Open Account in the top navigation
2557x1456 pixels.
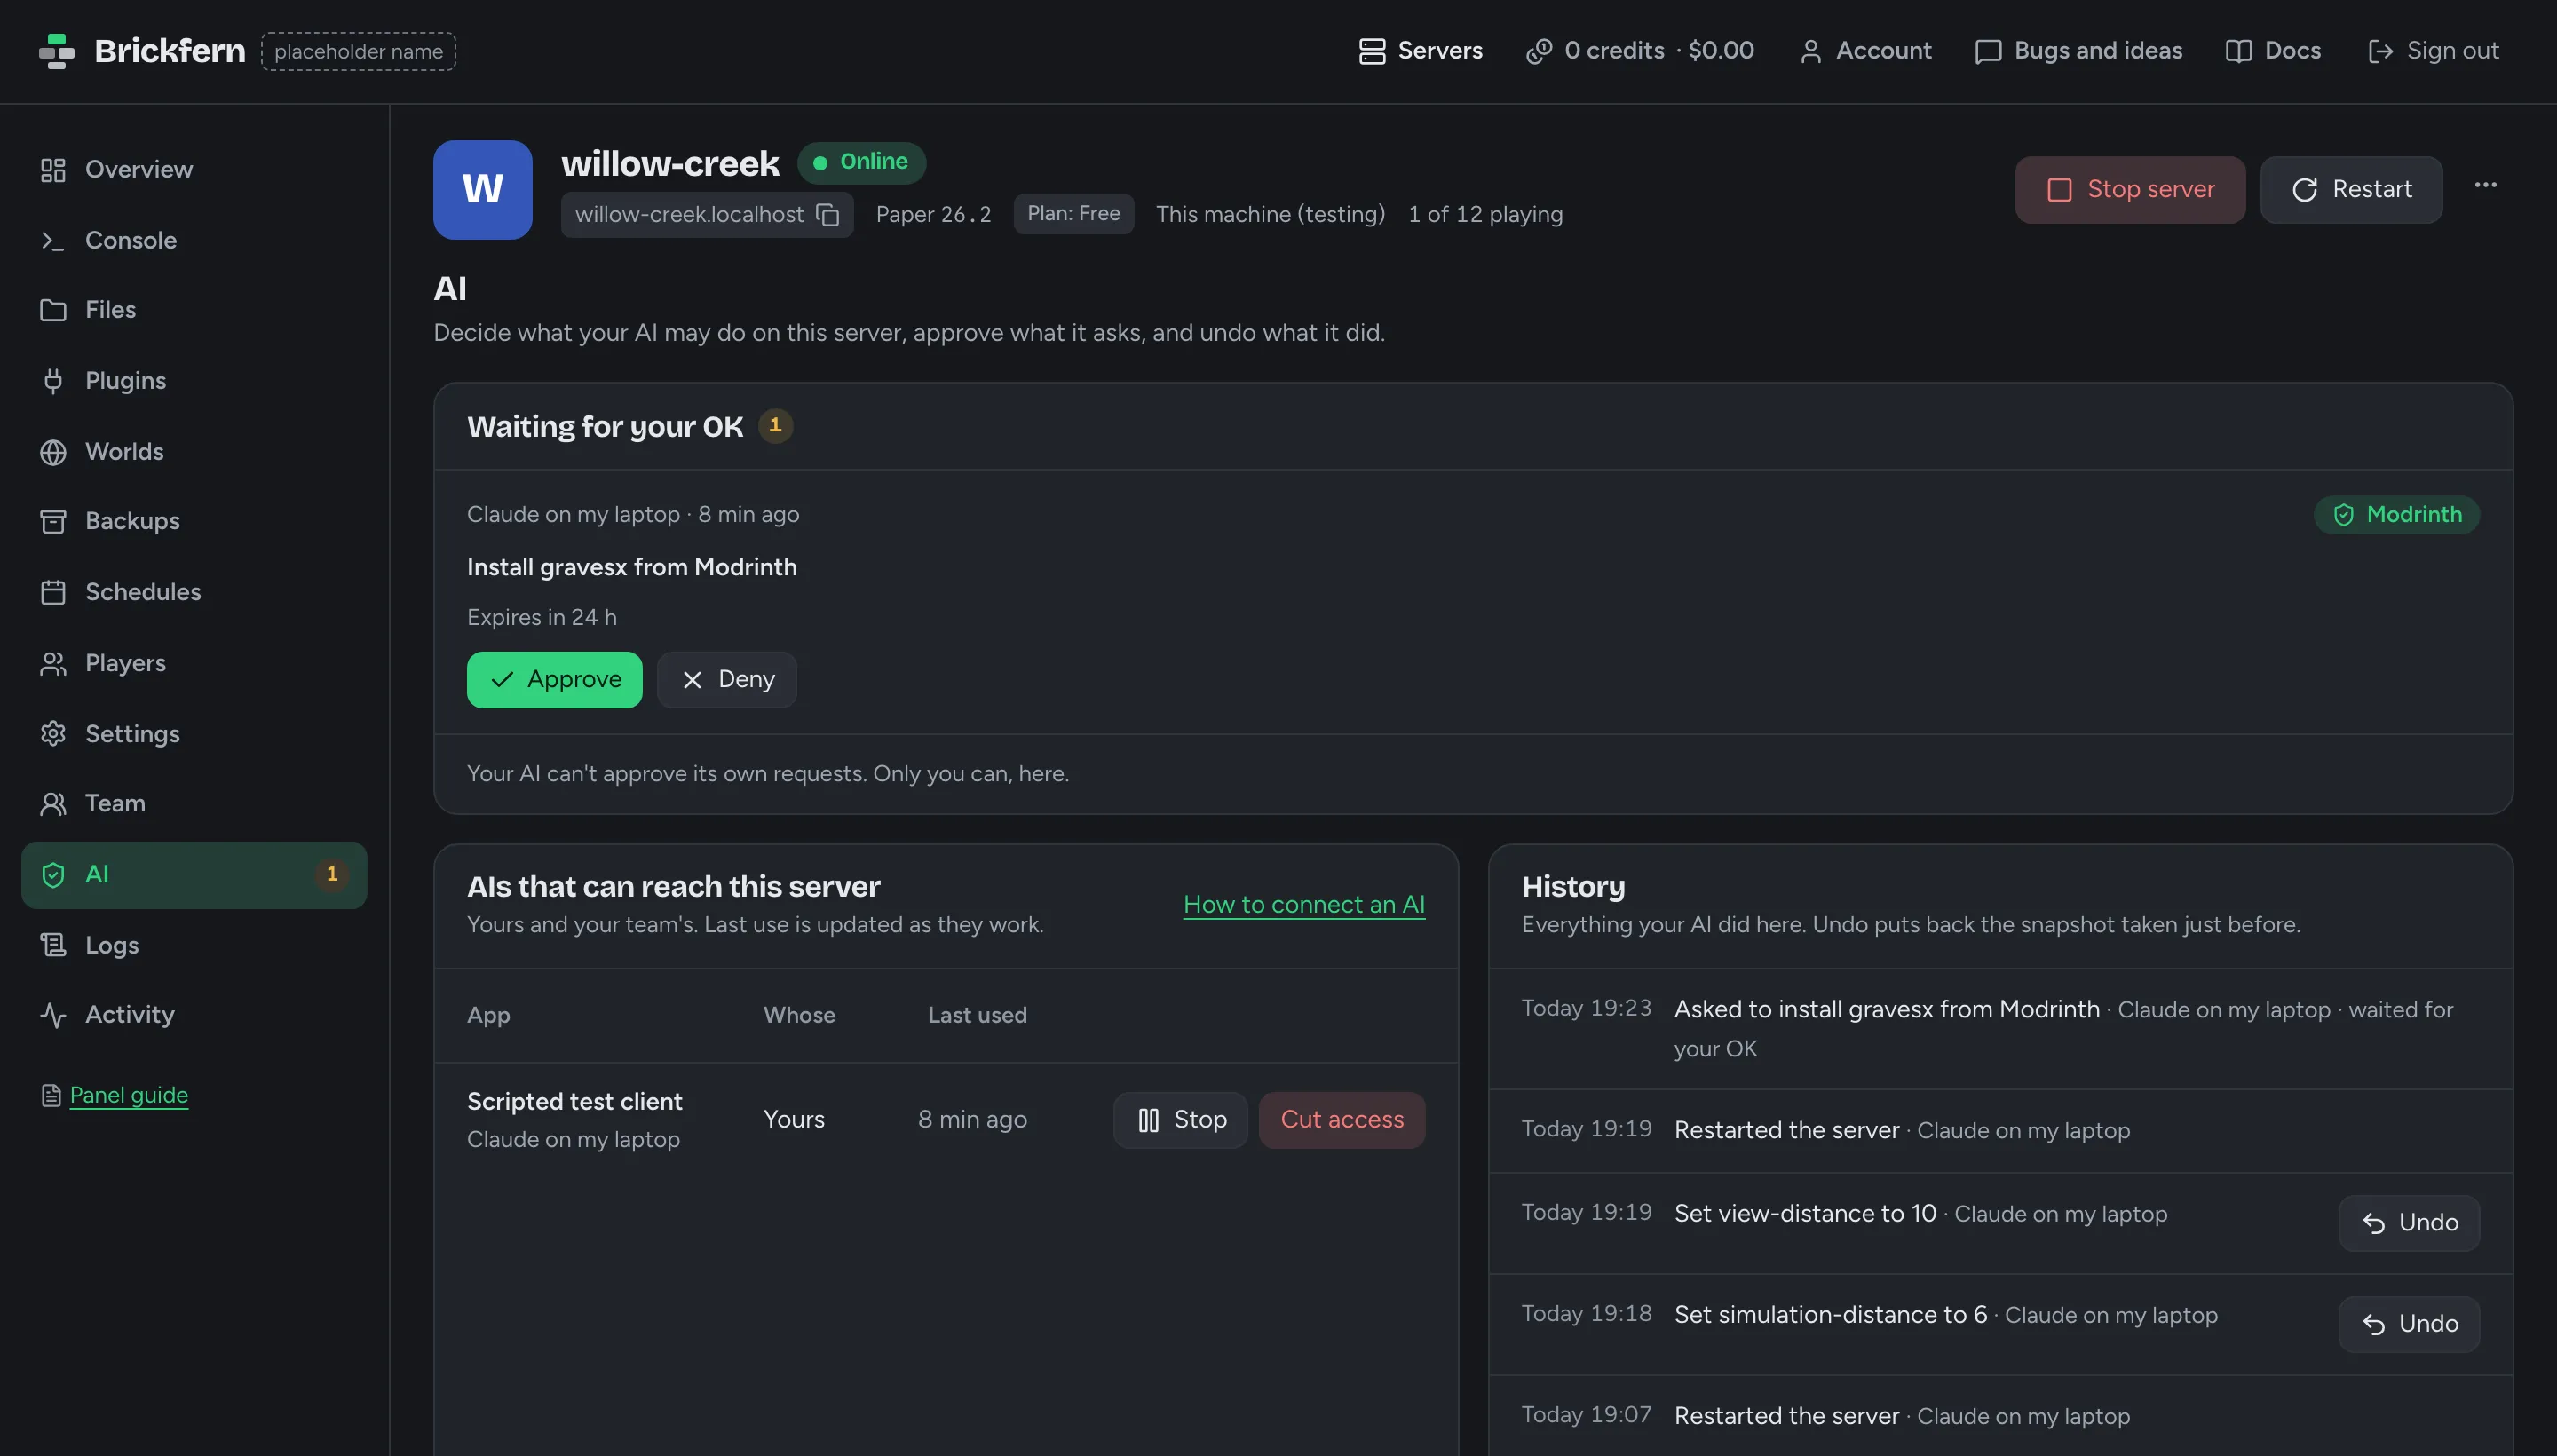pyautogui.click(x=1865, y=51)
